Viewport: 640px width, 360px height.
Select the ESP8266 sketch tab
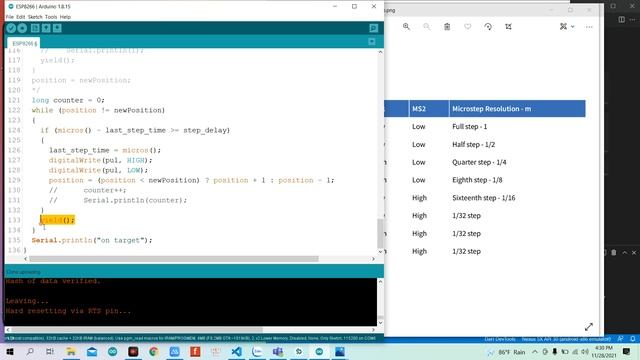pyautogui.click(x=24, y=43)
